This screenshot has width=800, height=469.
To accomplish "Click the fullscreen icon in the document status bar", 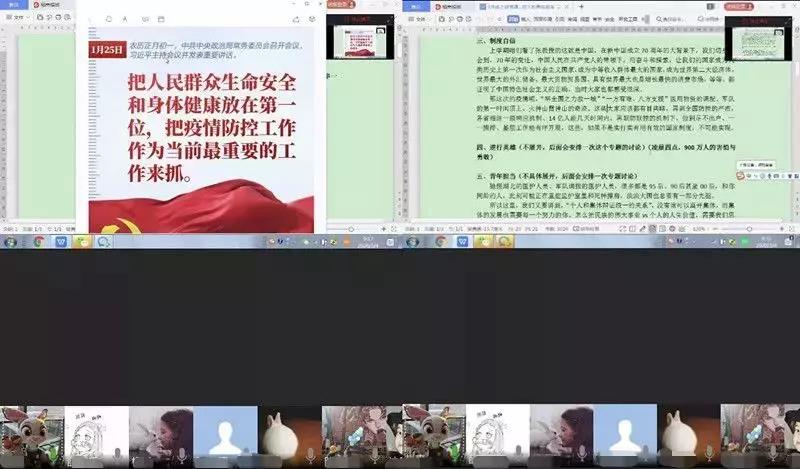I will (x=792, y=229).
